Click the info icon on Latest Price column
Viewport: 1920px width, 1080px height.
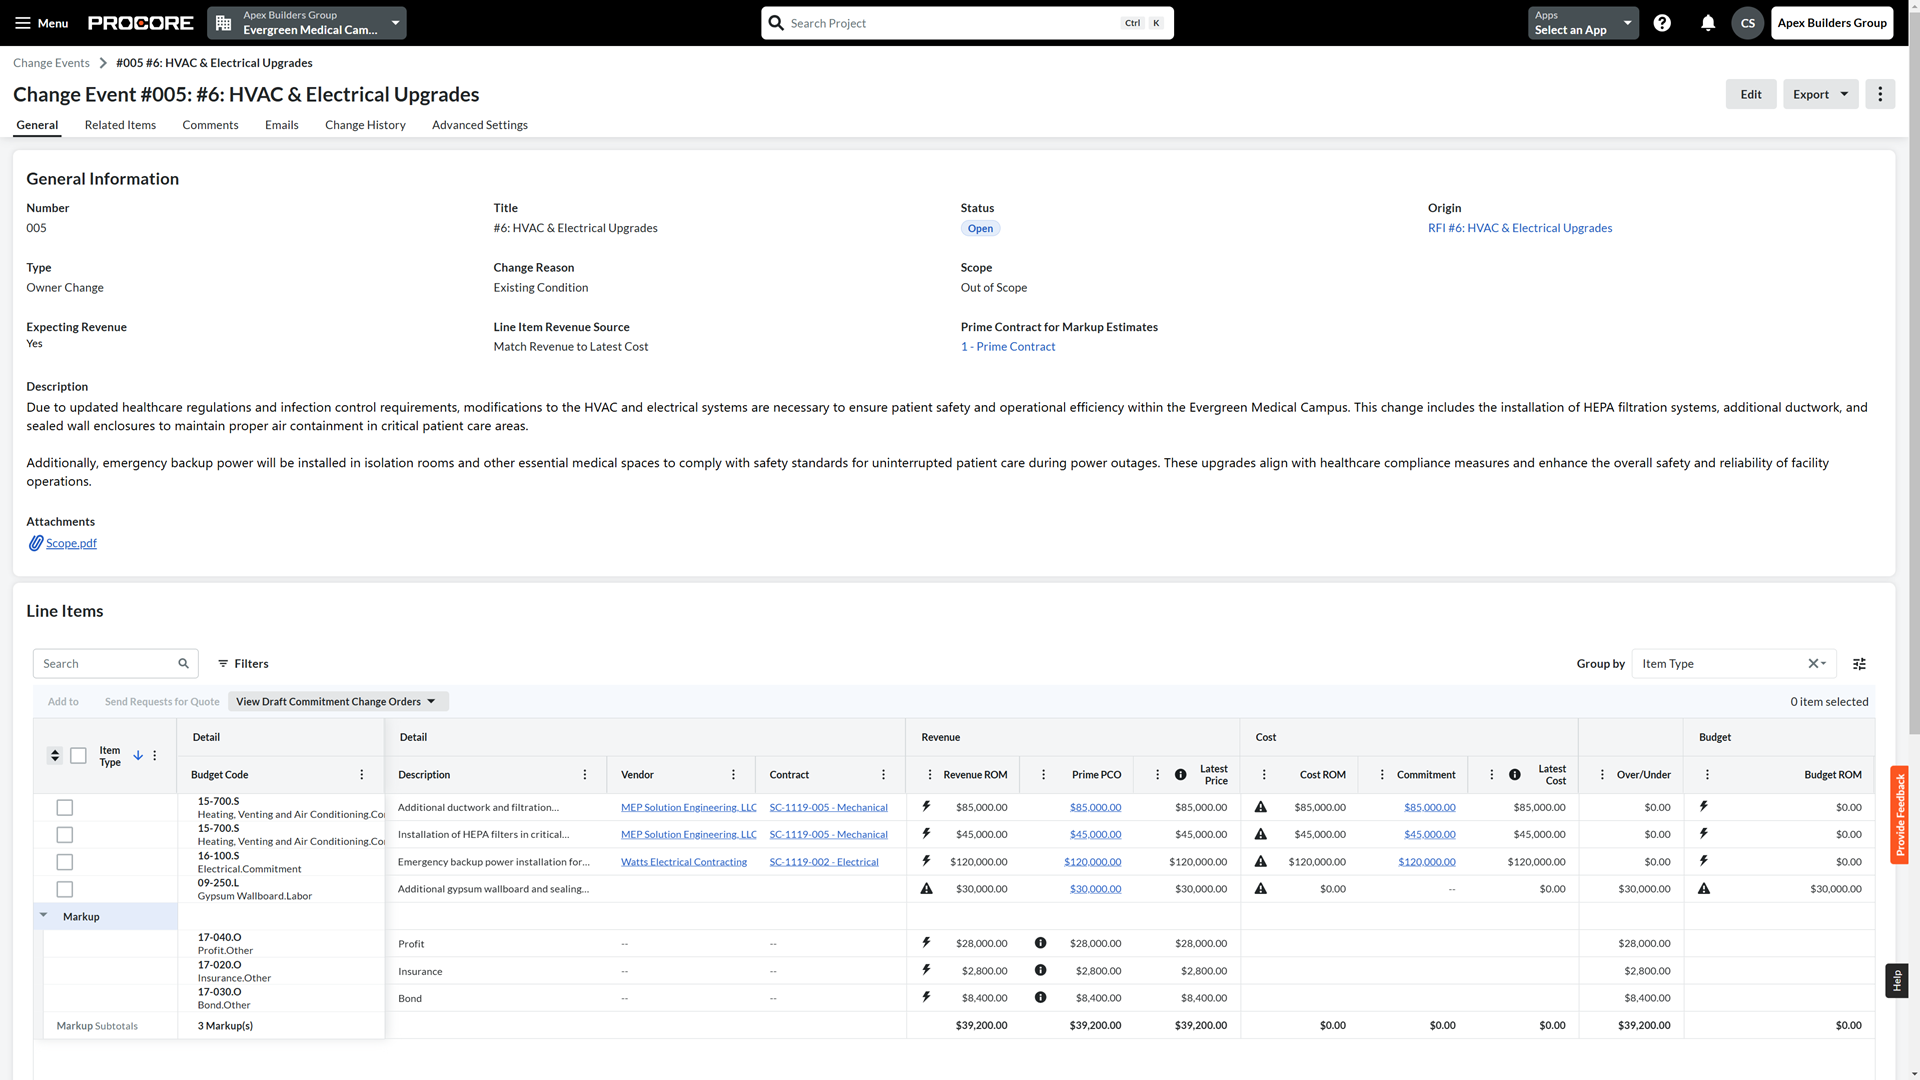point(1180,774)
